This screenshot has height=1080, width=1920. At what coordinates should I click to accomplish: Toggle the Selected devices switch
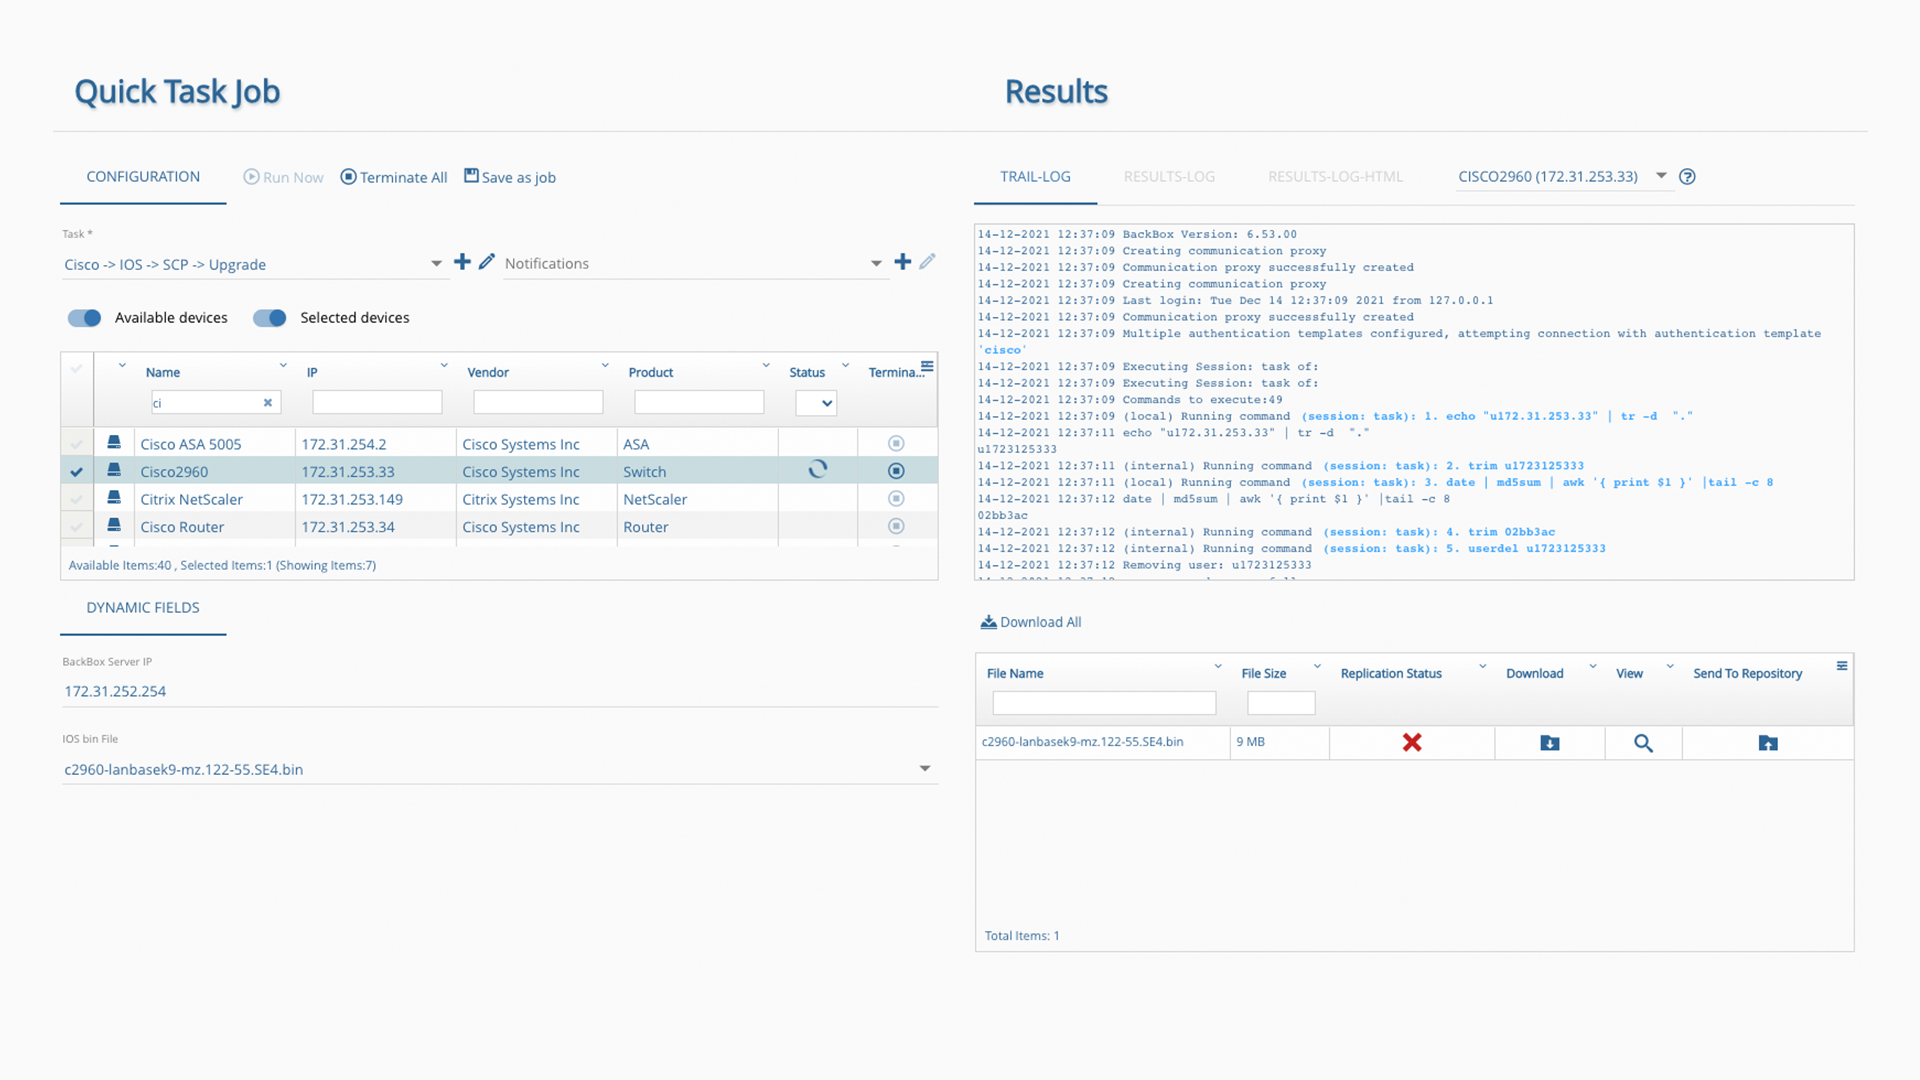pos(270,318)
